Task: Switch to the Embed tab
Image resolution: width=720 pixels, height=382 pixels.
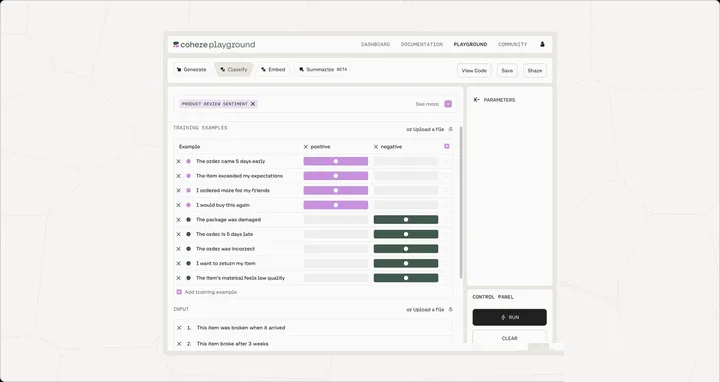Action: click(273, 70)
